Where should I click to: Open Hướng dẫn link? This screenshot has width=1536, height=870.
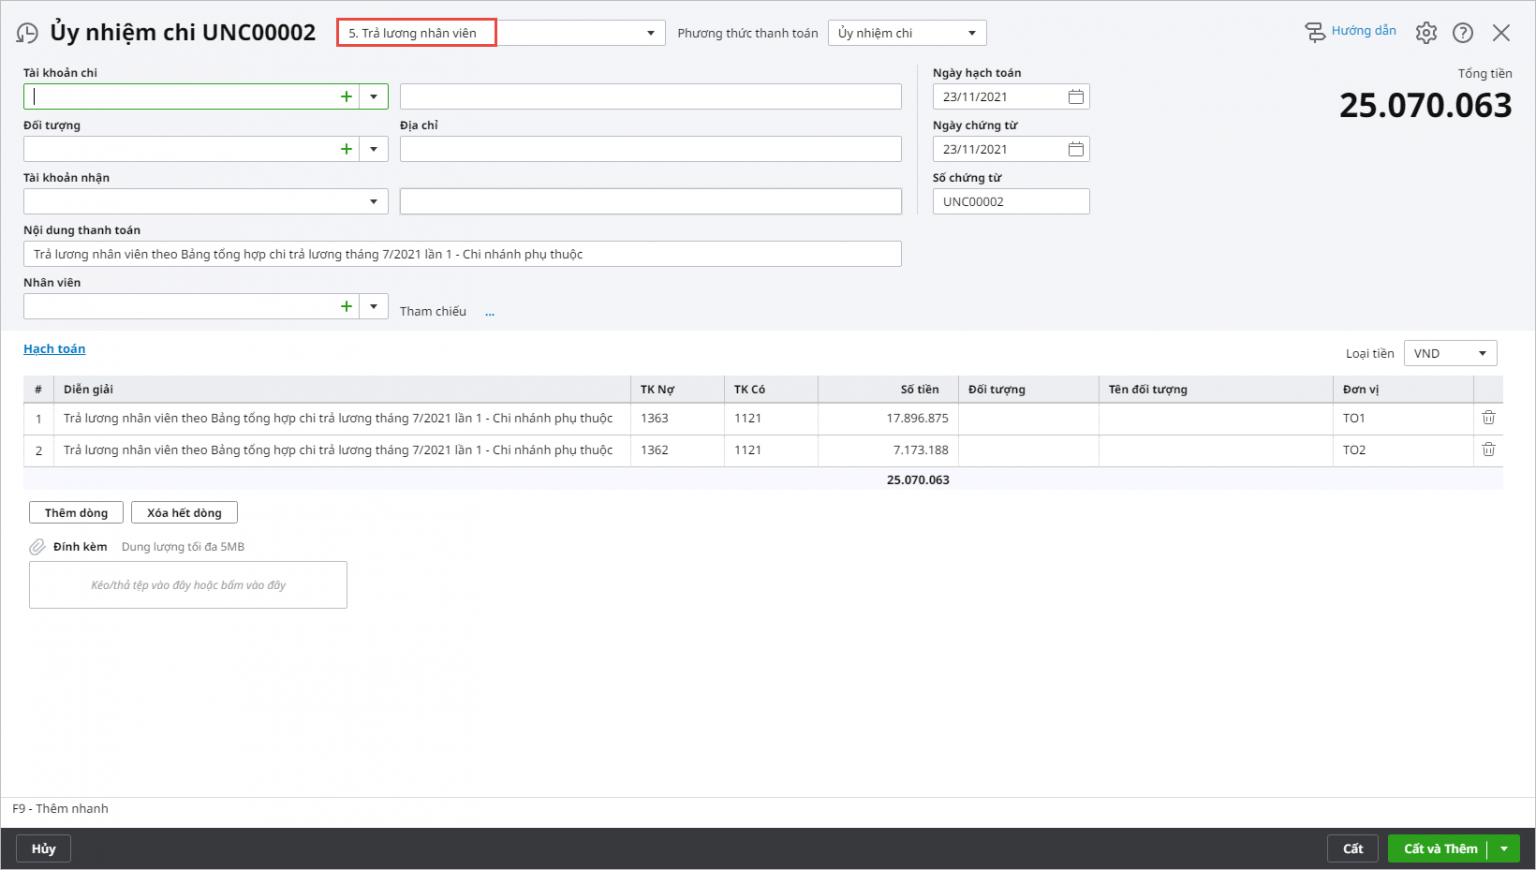point(1364,31)
